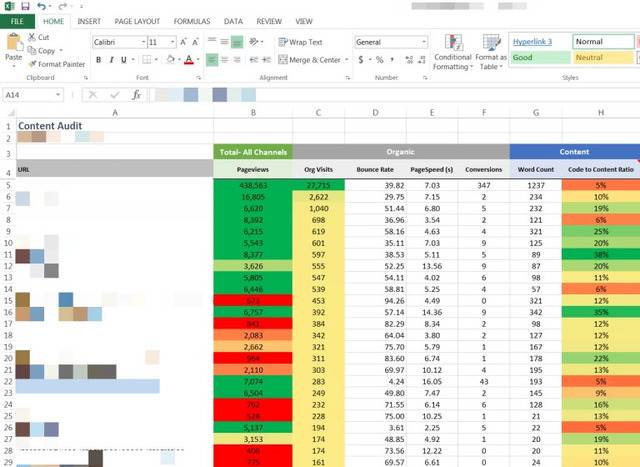Click Decrease Indent icon
The image size is (640, 467).
click(x=254, y=60)
